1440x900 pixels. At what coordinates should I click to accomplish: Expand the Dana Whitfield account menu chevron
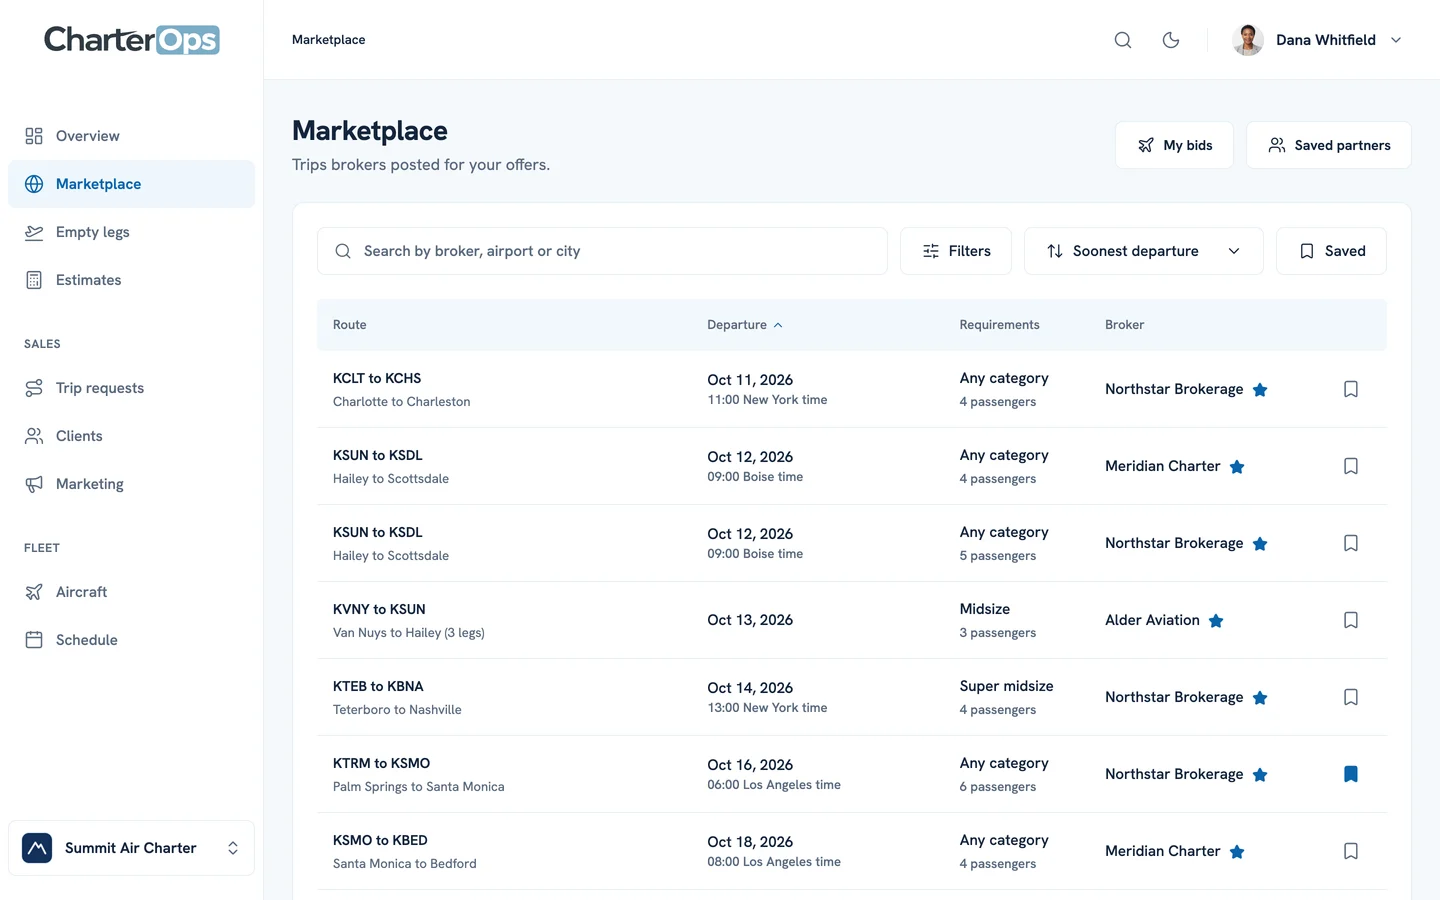1396,40
